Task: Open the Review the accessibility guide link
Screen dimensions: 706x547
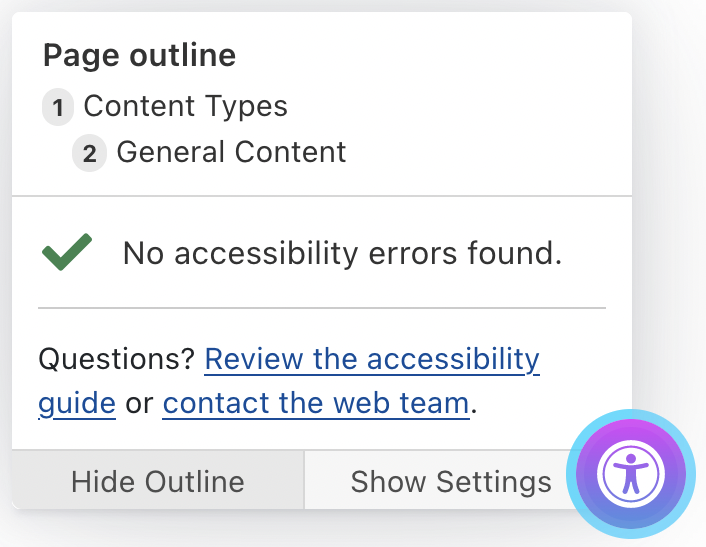Action: pyautogui.click(x=372, y=358)
